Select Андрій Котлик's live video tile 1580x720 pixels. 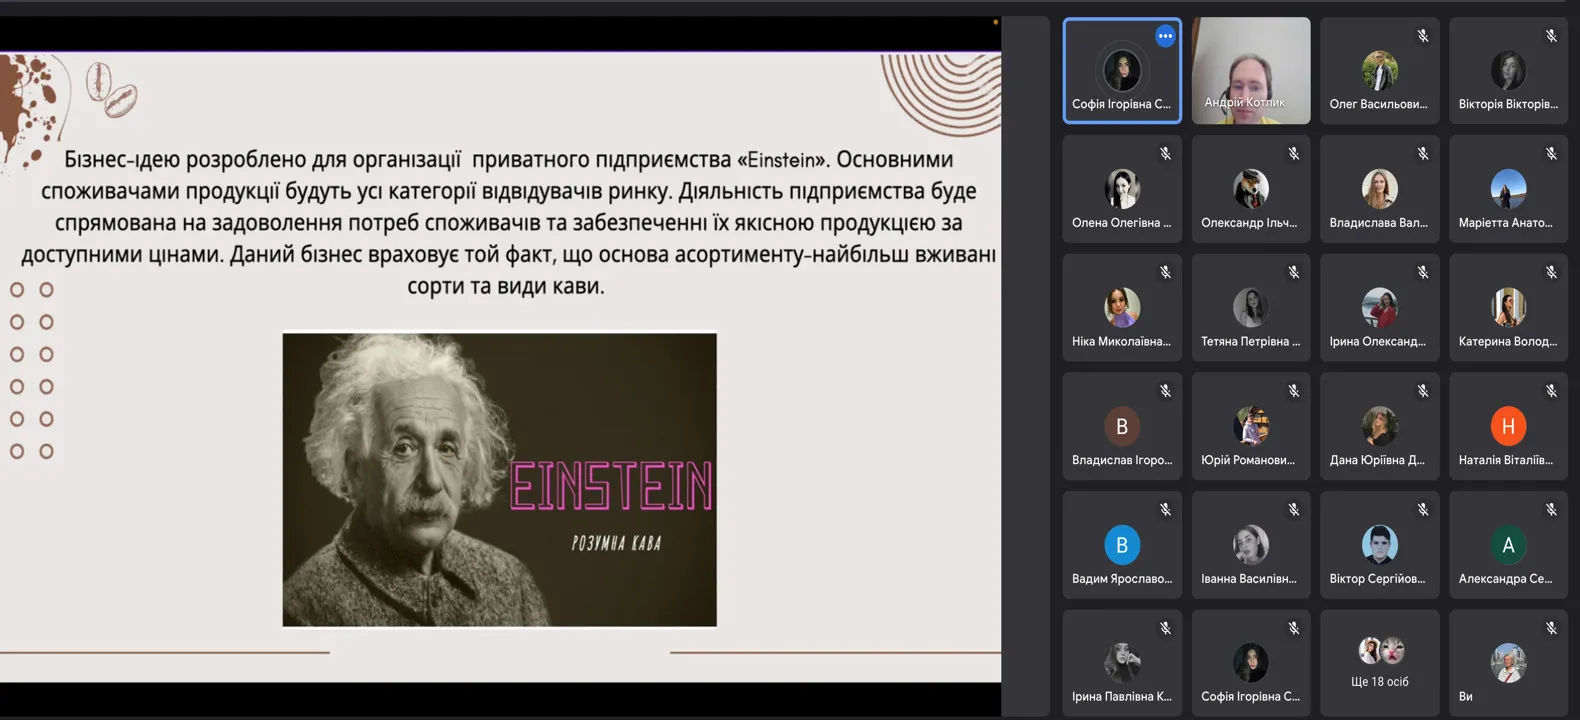coord(1251,70)
